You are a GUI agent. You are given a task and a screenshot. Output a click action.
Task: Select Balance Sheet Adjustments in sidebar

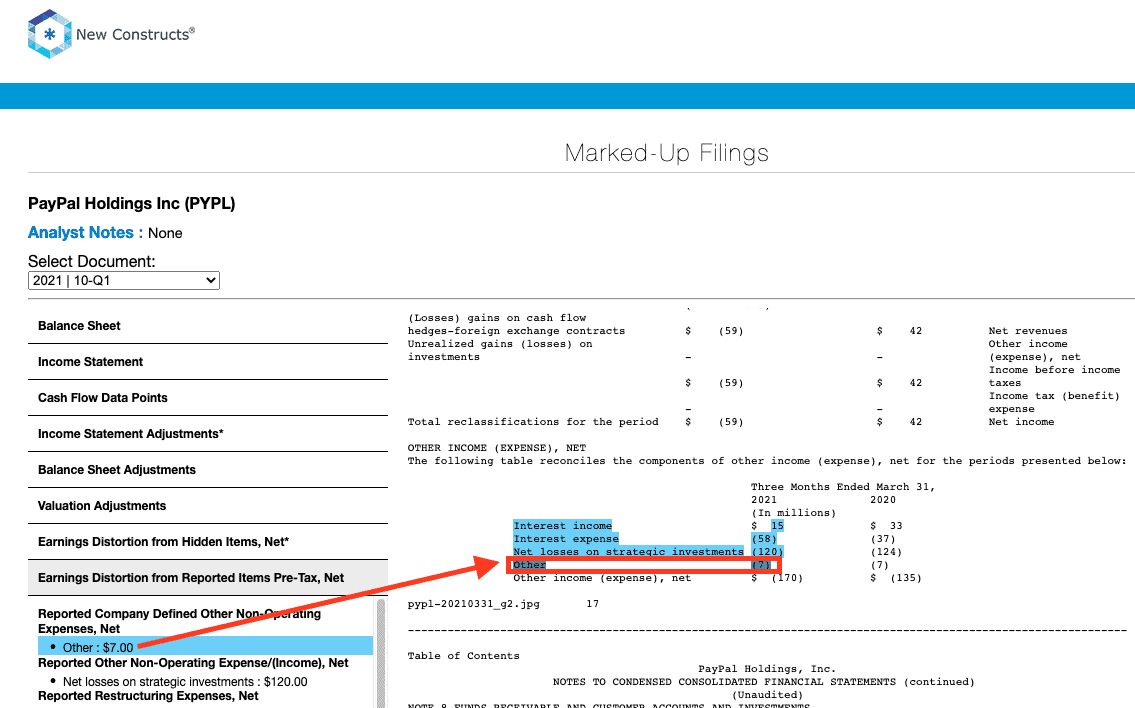coord(208,470)
